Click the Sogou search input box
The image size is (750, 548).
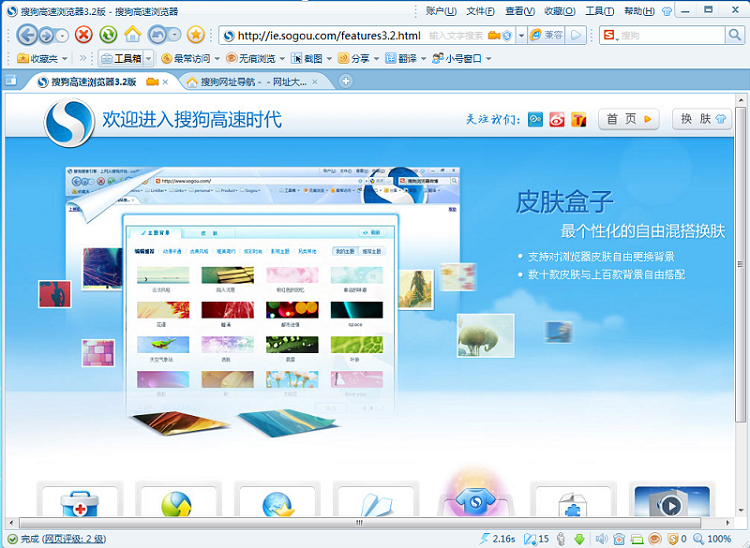point(672,35)
